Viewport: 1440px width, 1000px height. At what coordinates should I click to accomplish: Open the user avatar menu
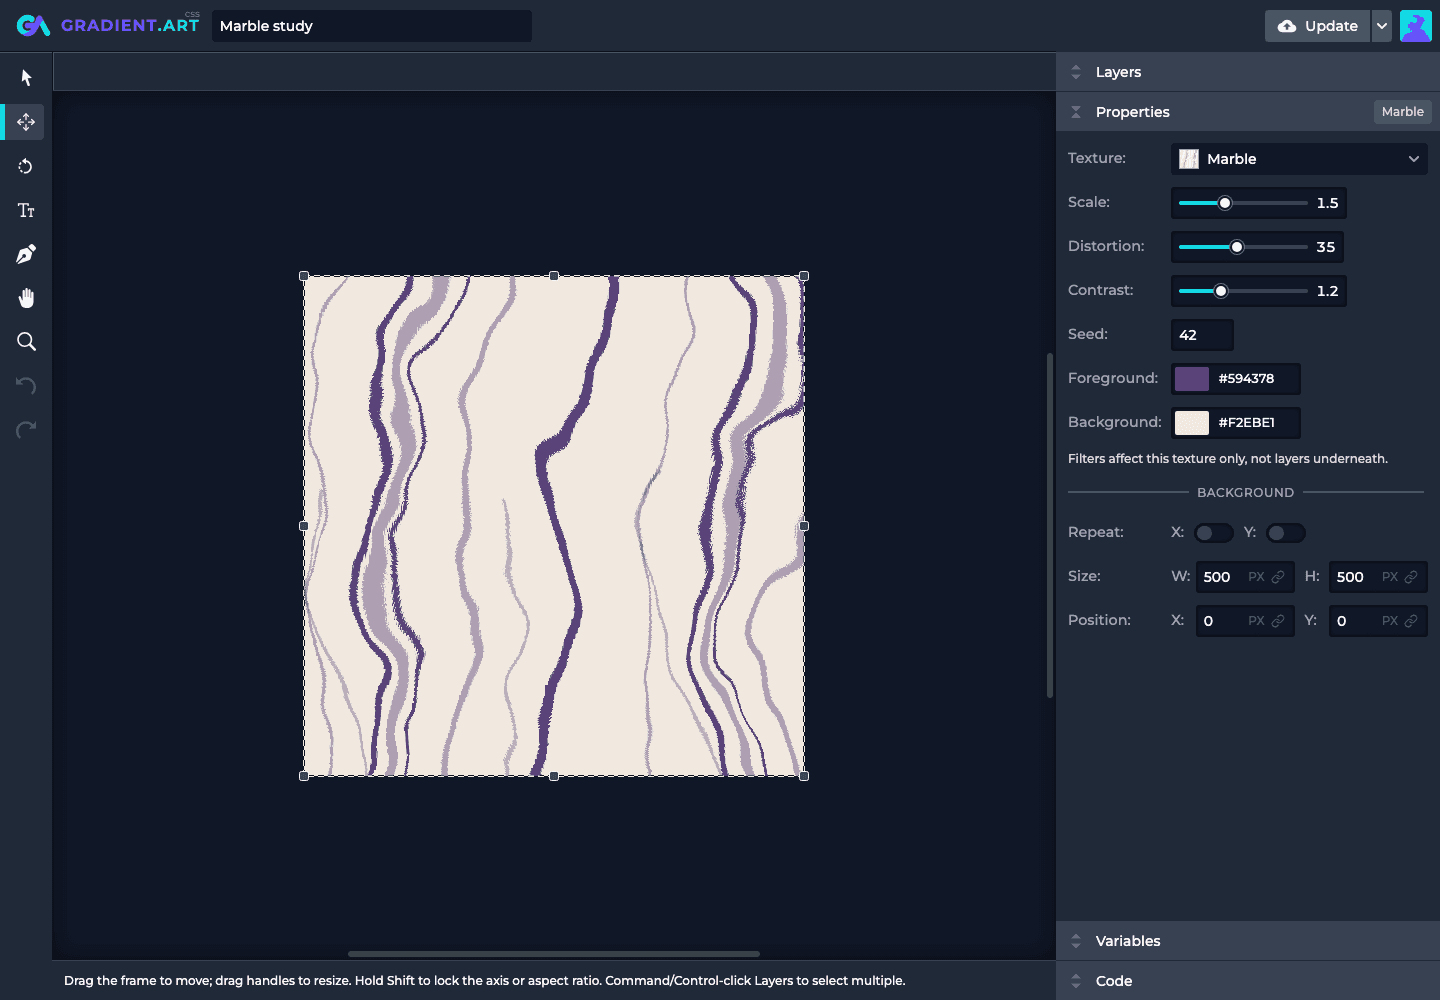point(1416,26)
